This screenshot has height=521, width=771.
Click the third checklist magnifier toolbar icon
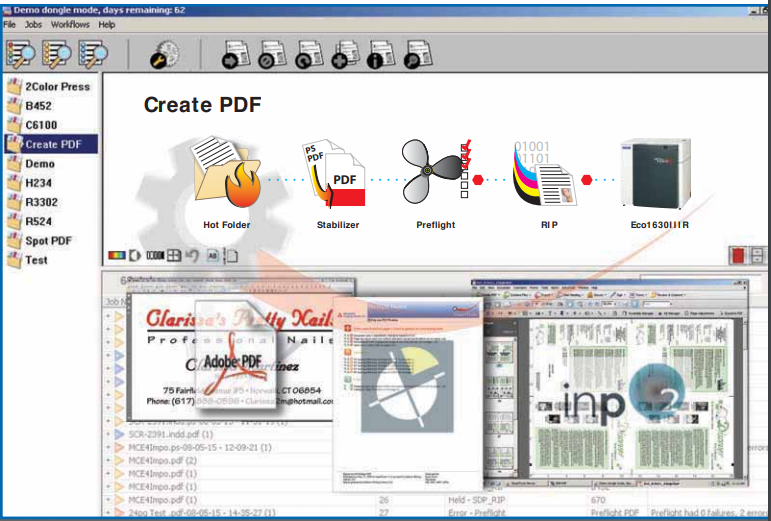click(93, 54)
